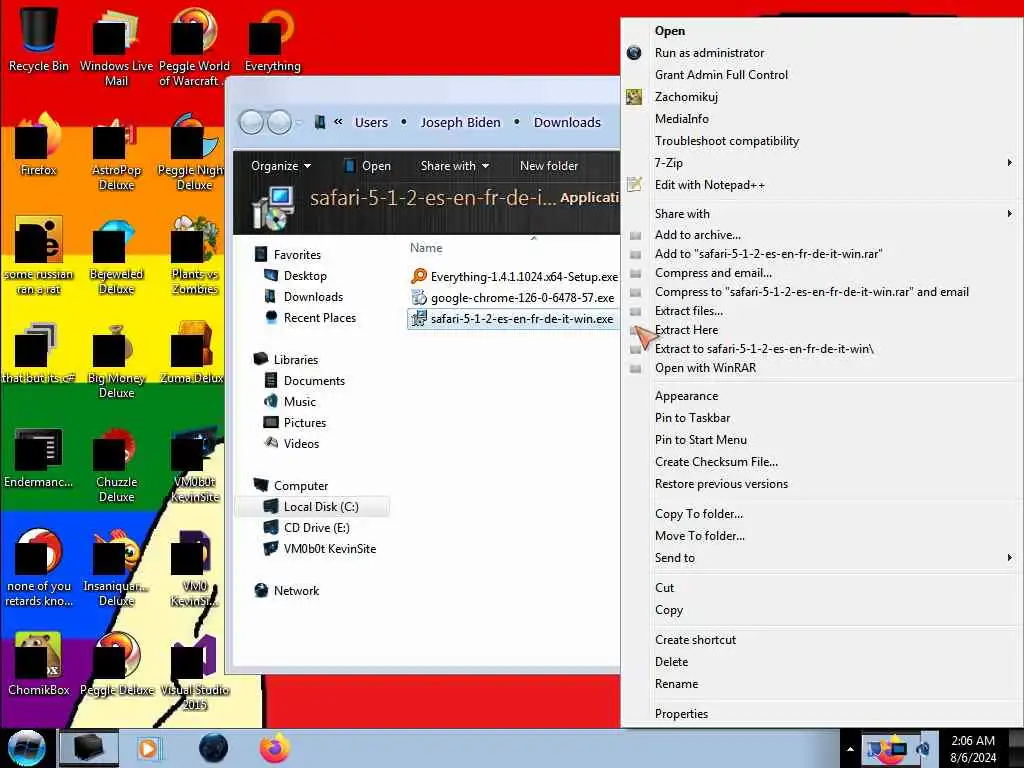The image size is (1024, 768).
Task: Open the Share with toolbar dropdown
Action: tap(455, 166)
